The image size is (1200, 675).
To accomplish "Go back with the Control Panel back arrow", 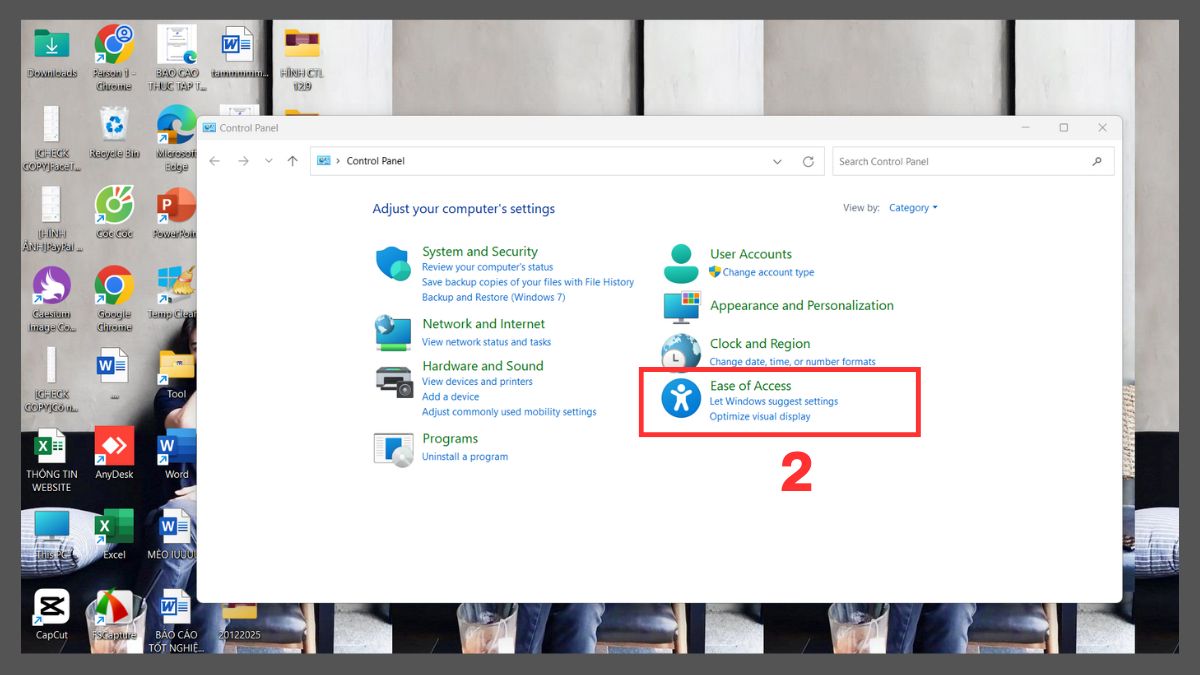I will tap(215, 161).
